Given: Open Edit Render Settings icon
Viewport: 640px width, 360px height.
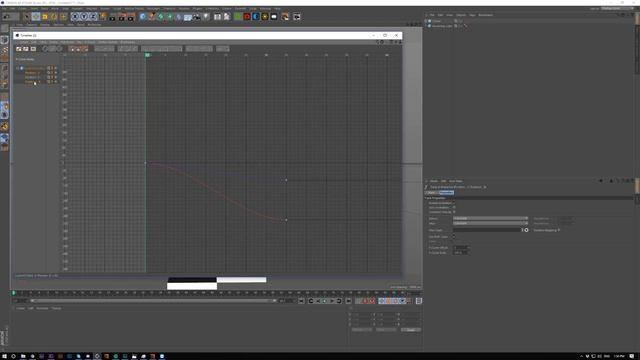Looking at the screenshot, I should pyautogui.click(x=131, y=16).
